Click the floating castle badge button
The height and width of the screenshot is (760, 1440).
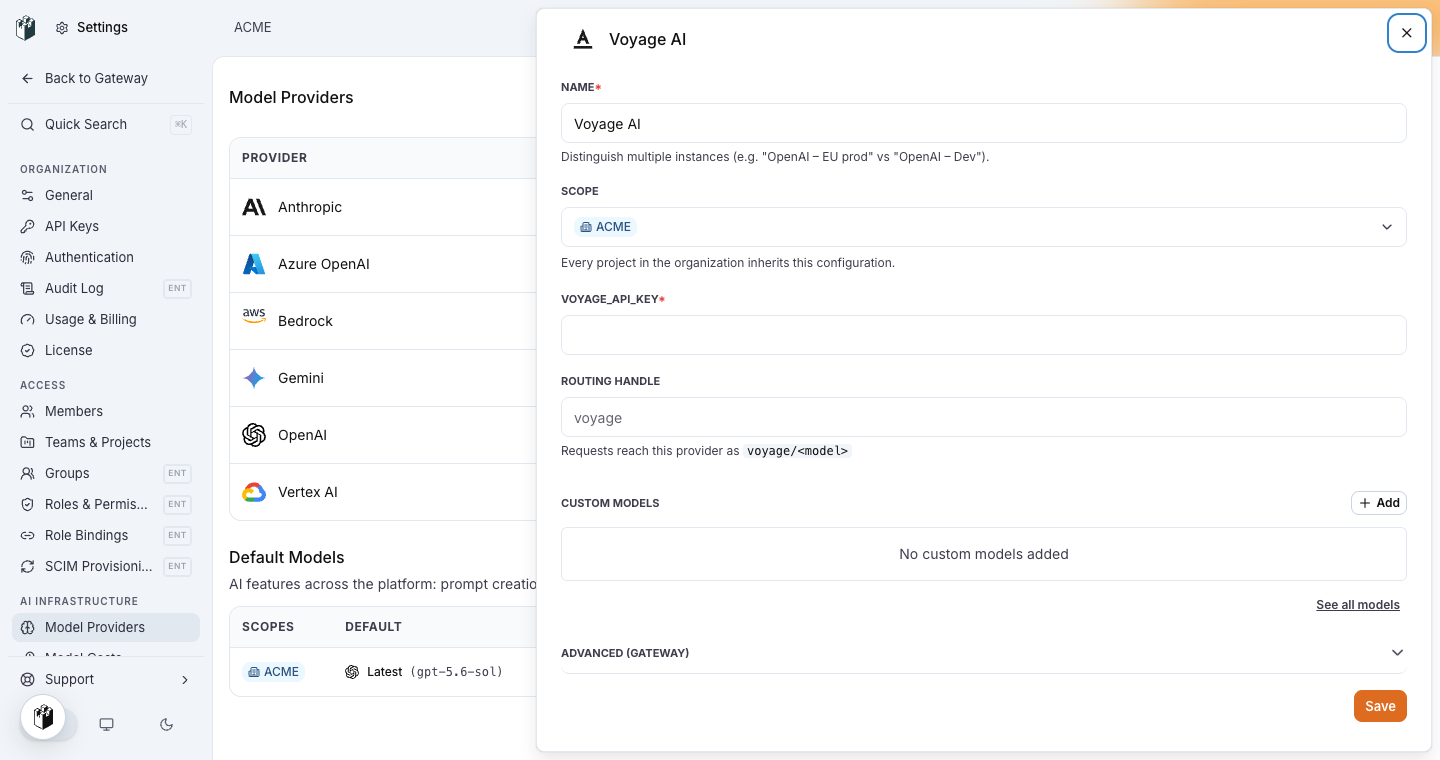[x=43, y=717]
